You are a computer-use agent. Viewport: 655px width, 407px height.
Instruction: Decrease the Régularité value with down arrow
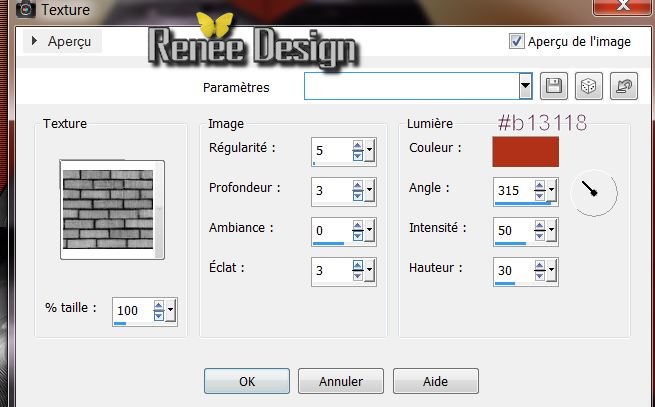coord(358,156)
